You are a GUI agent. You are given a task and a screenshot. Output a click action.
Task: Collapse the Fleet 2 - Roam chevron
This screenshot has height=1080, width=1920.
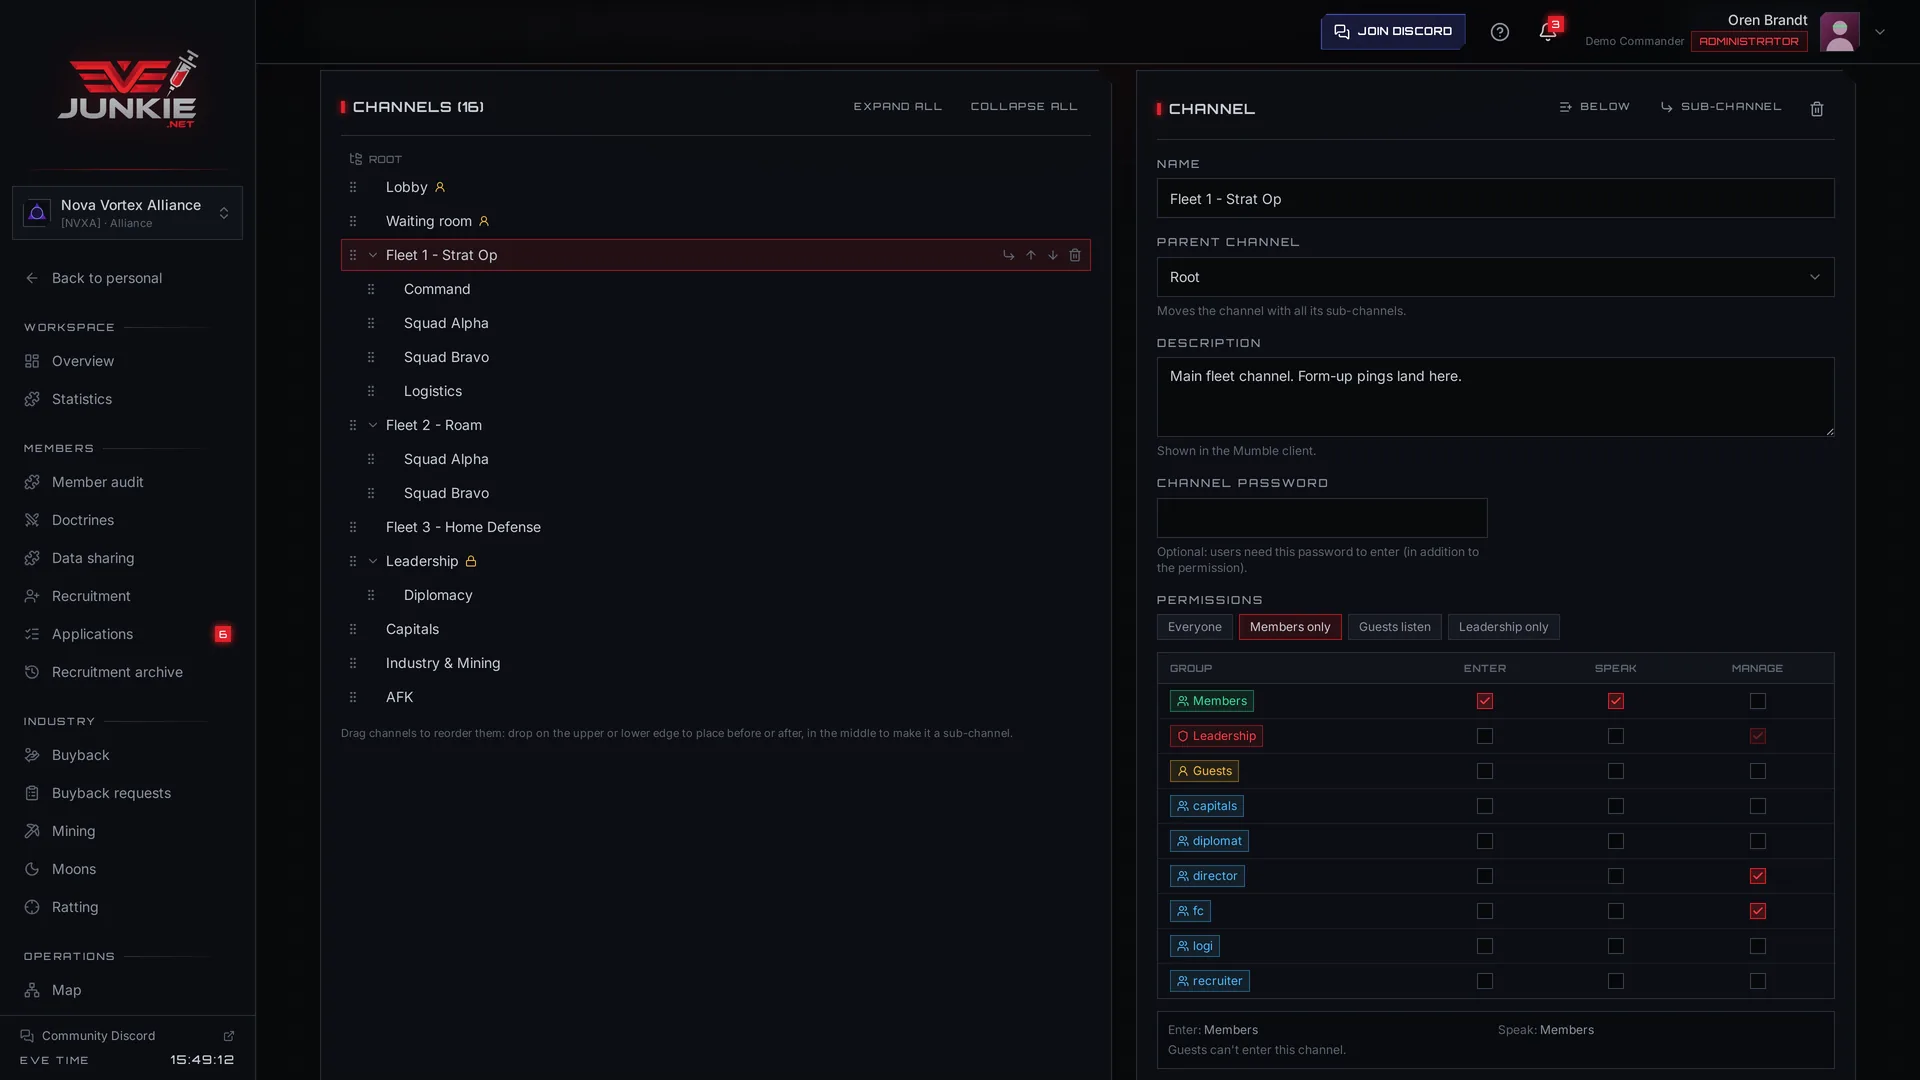[373, 425]
